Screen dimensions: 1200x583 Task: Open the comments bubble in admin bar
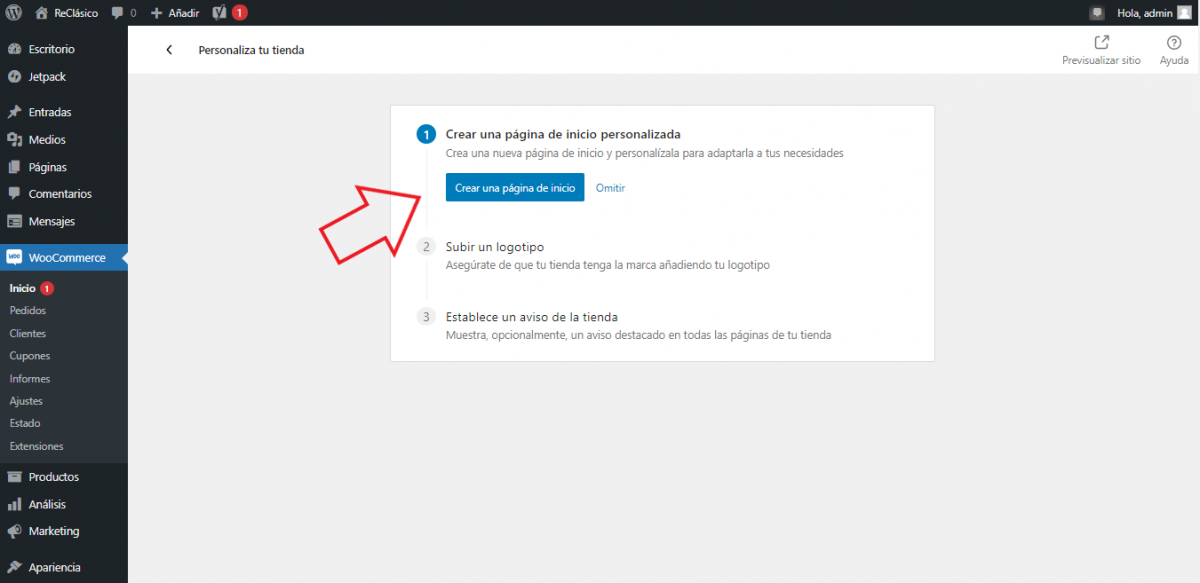pyautogui.click(x=119, y=13)
